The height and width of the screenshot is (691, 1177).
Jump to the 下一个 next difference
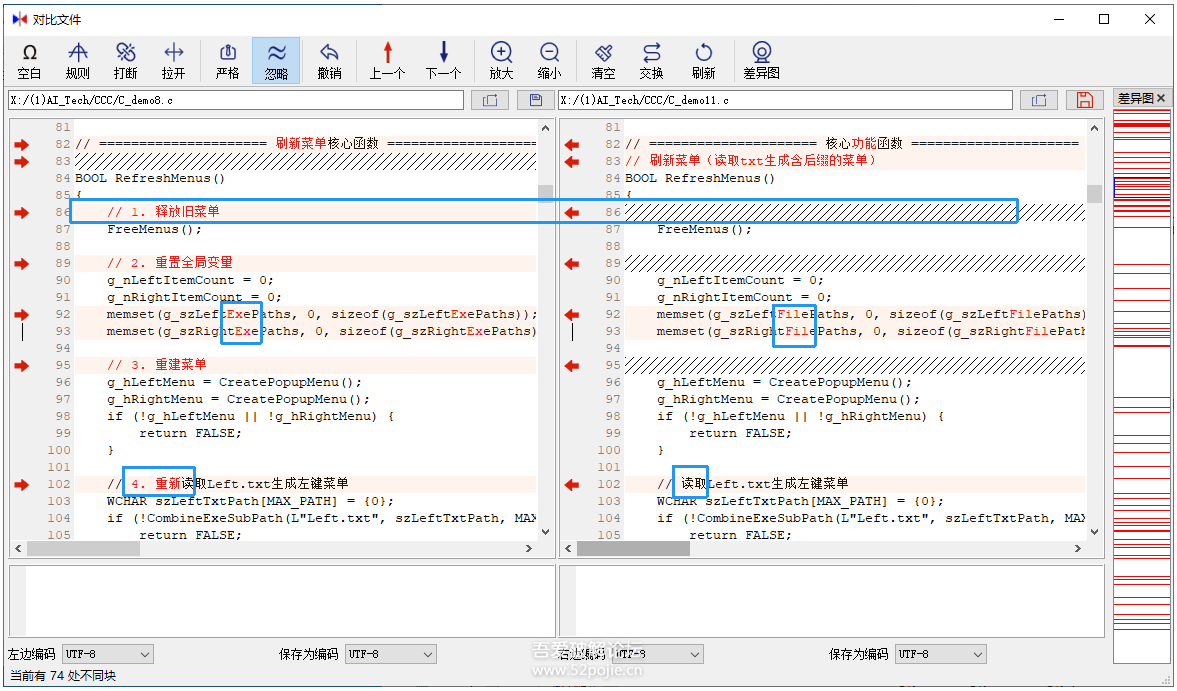point(442,58)
